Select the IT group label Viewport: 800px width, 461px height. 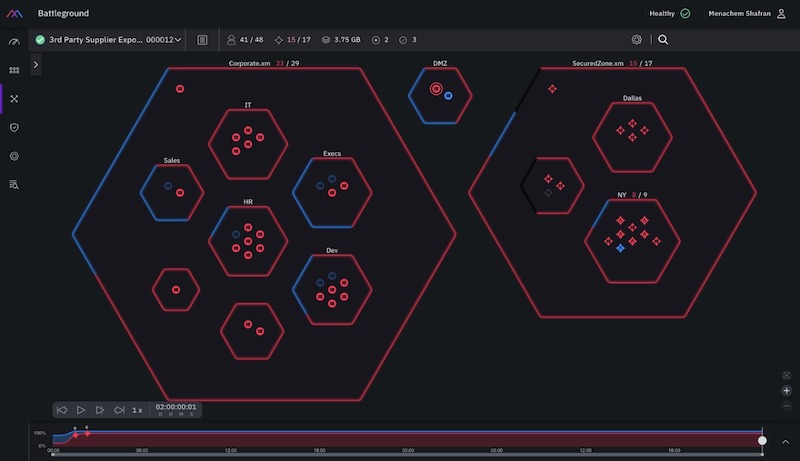tap(248, 105)
